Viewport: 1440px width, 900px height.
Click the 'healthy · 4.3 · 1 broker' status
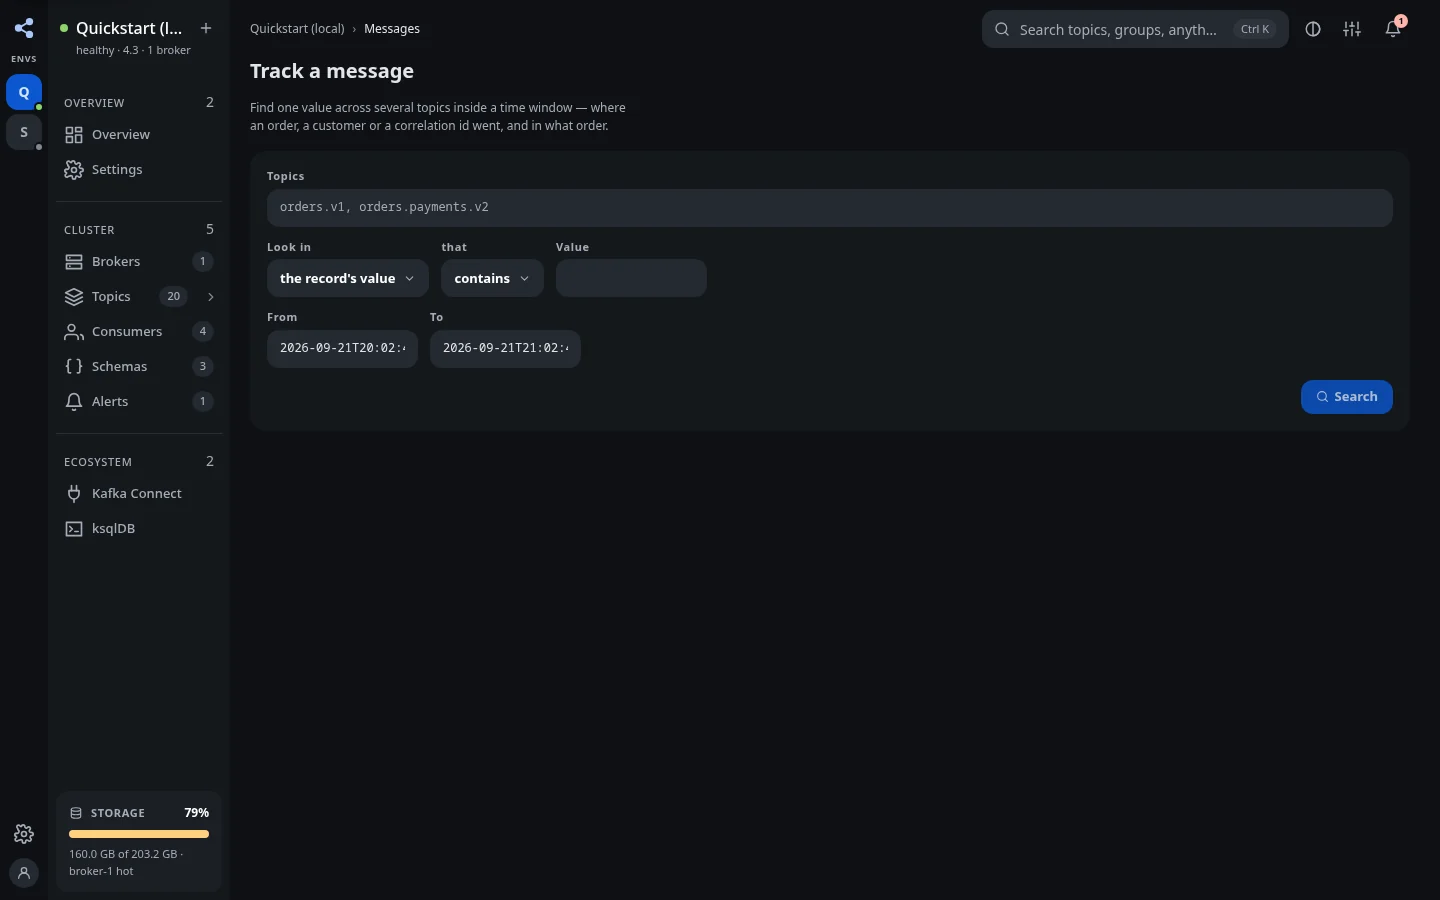[133, 50]
